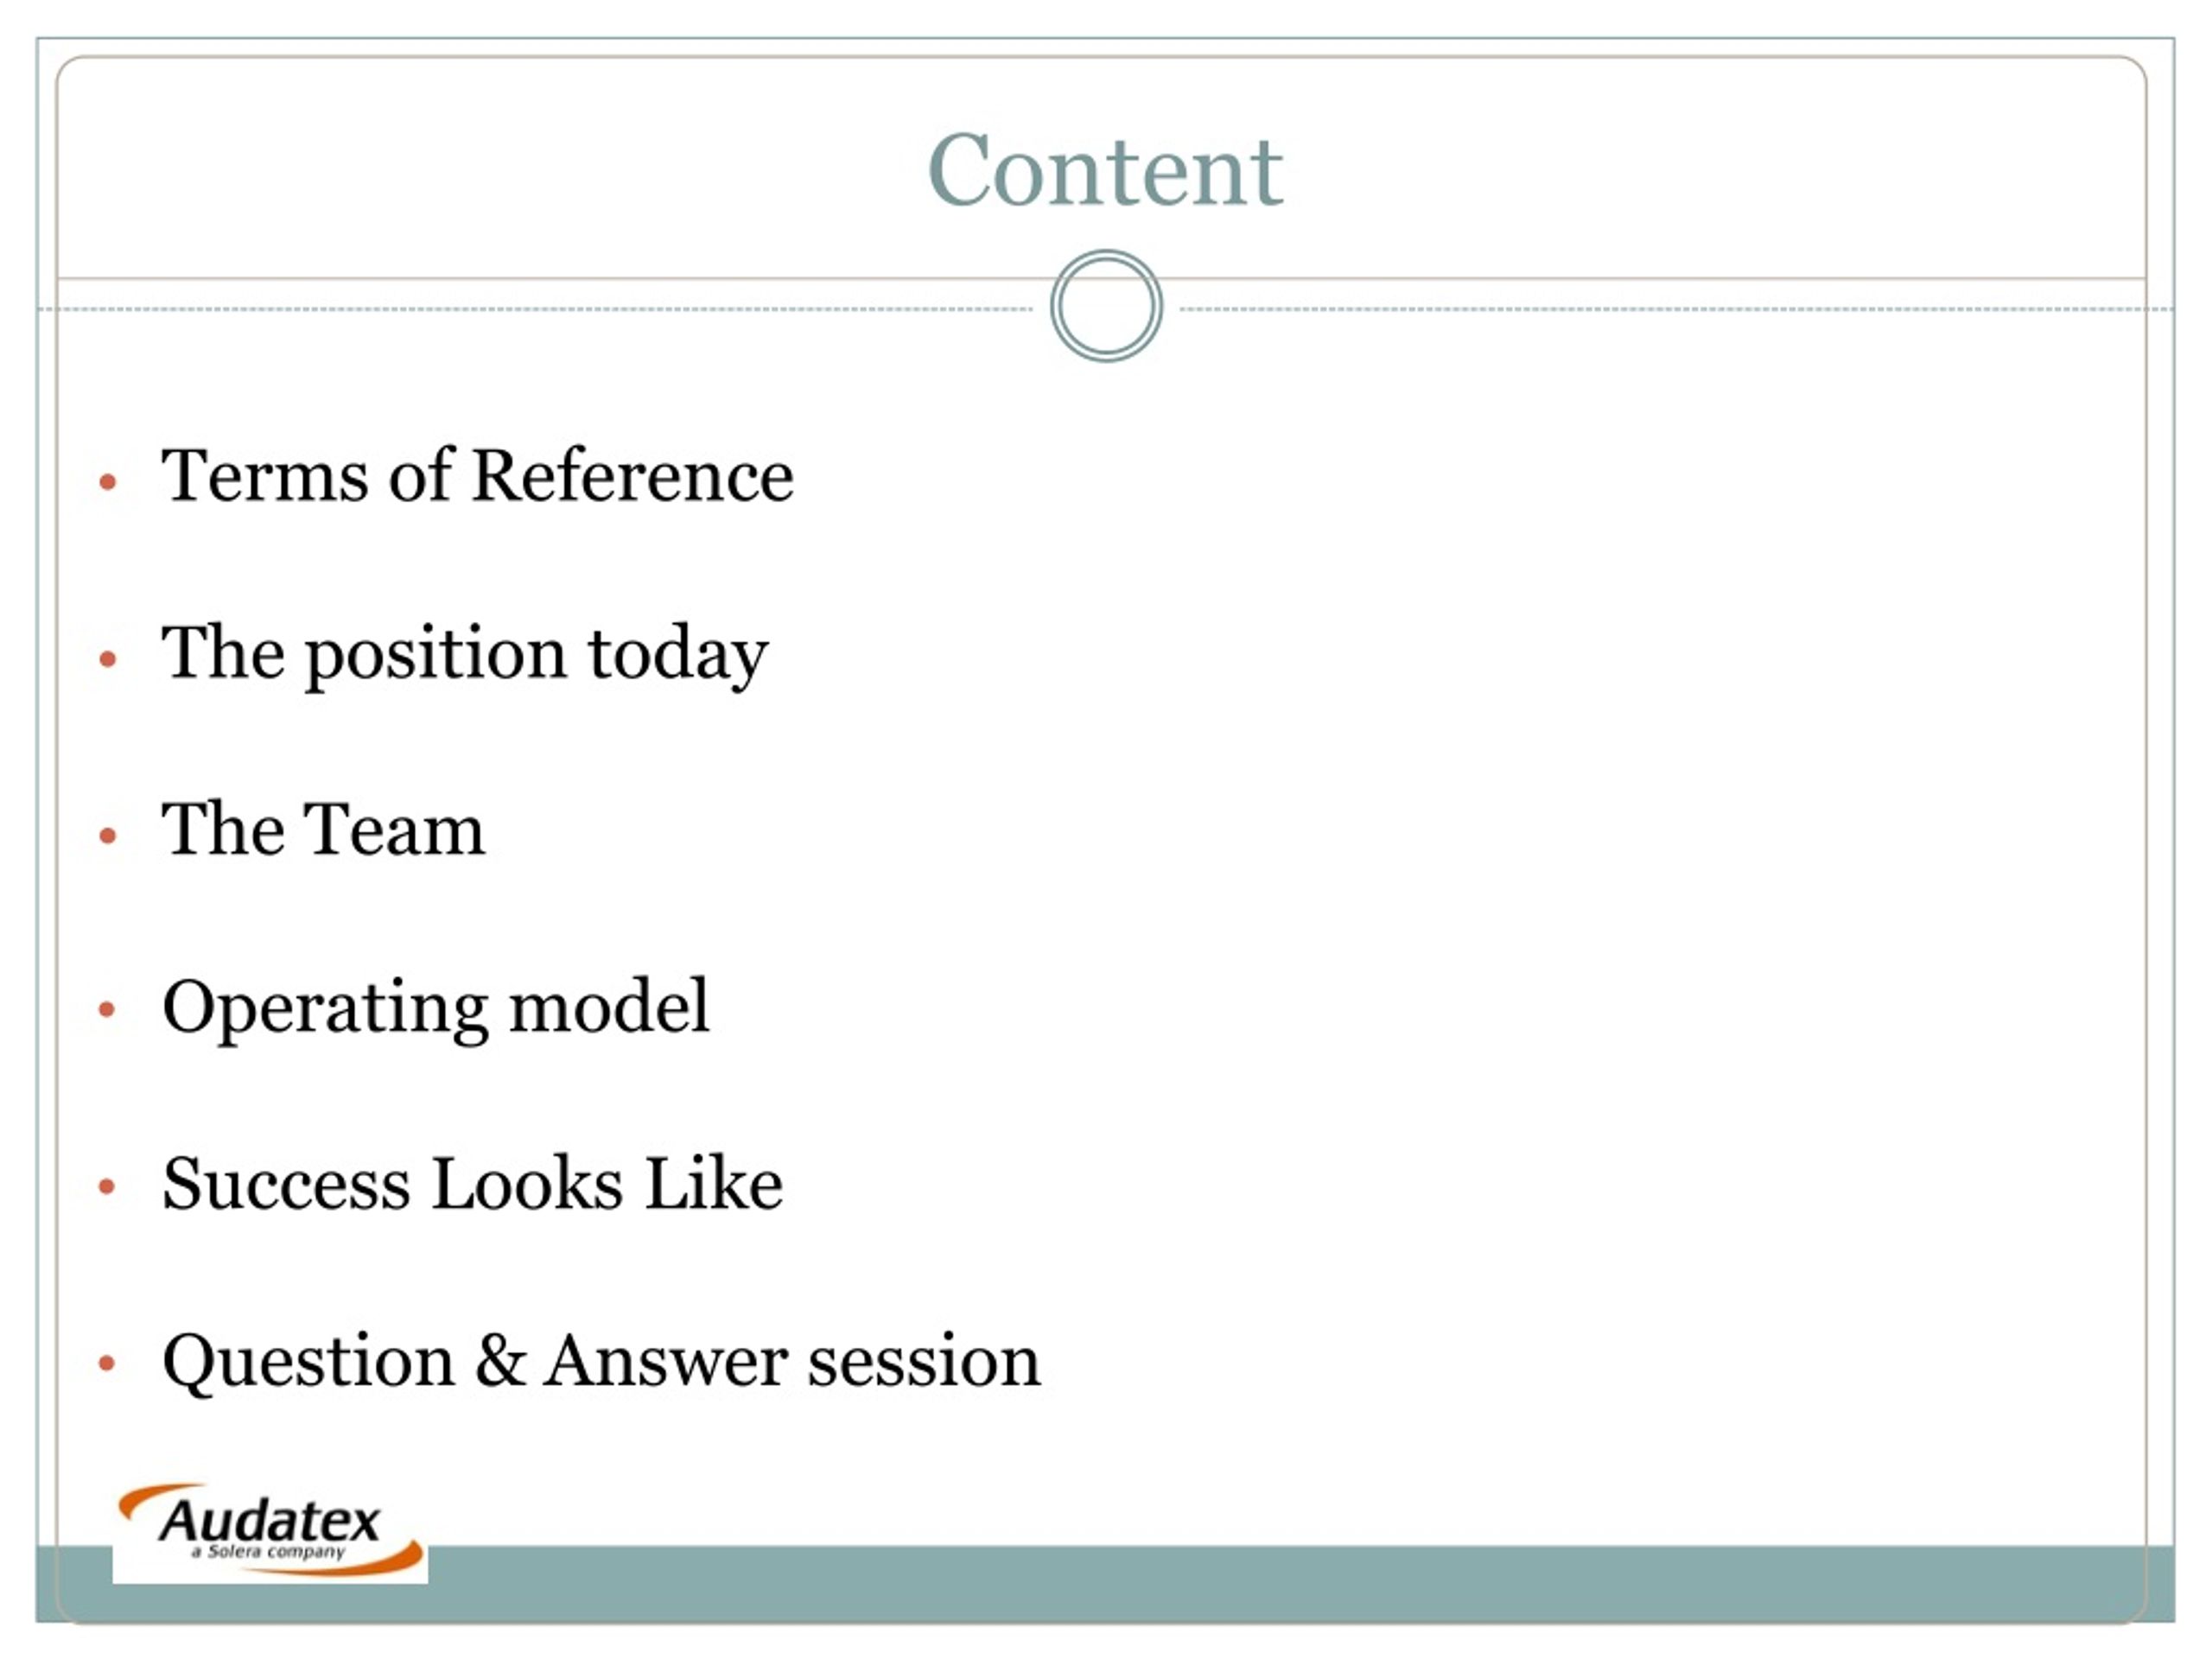Image resolution: width=2212 pixels, height=1659 pixels.
Task: Click the 'a Solera company' tagline
Action: (268, 1552)
